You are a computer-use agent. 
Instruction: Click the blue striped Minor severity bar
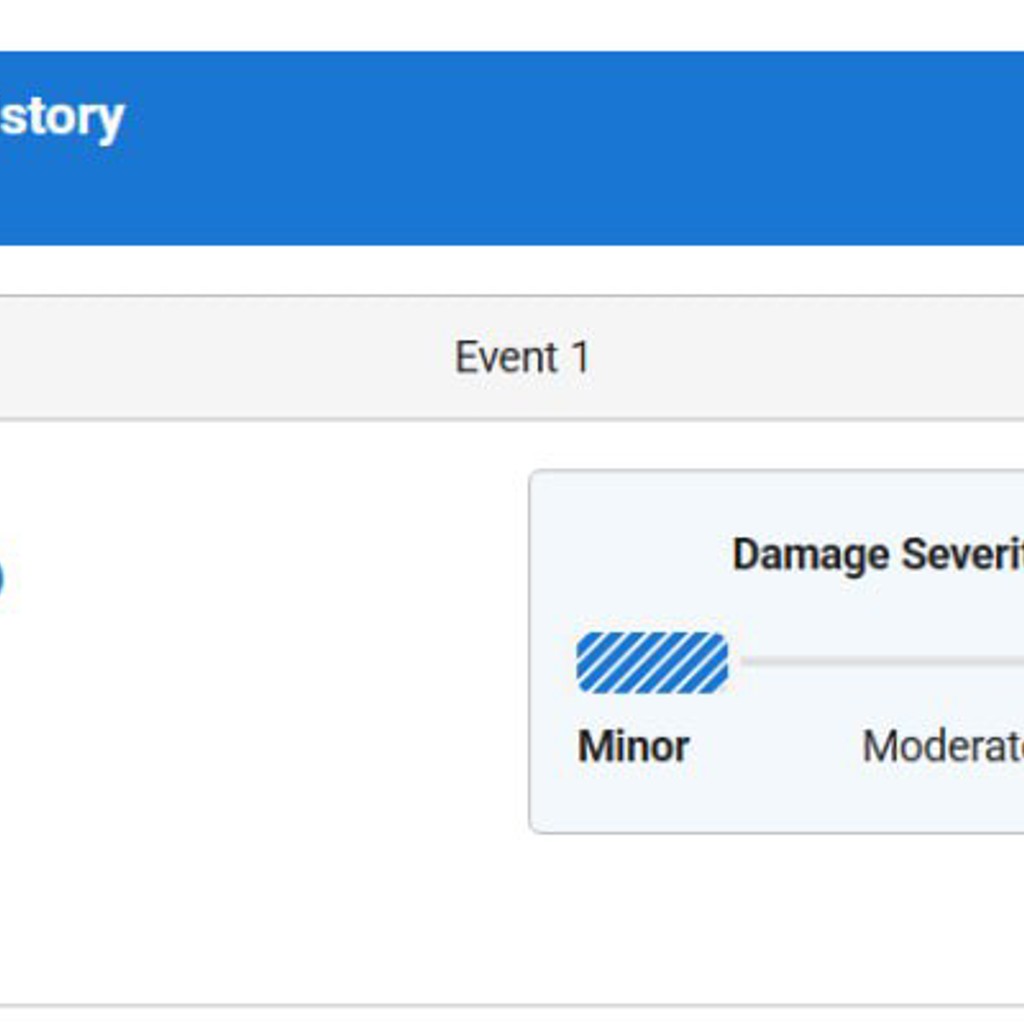pos(652,662)
